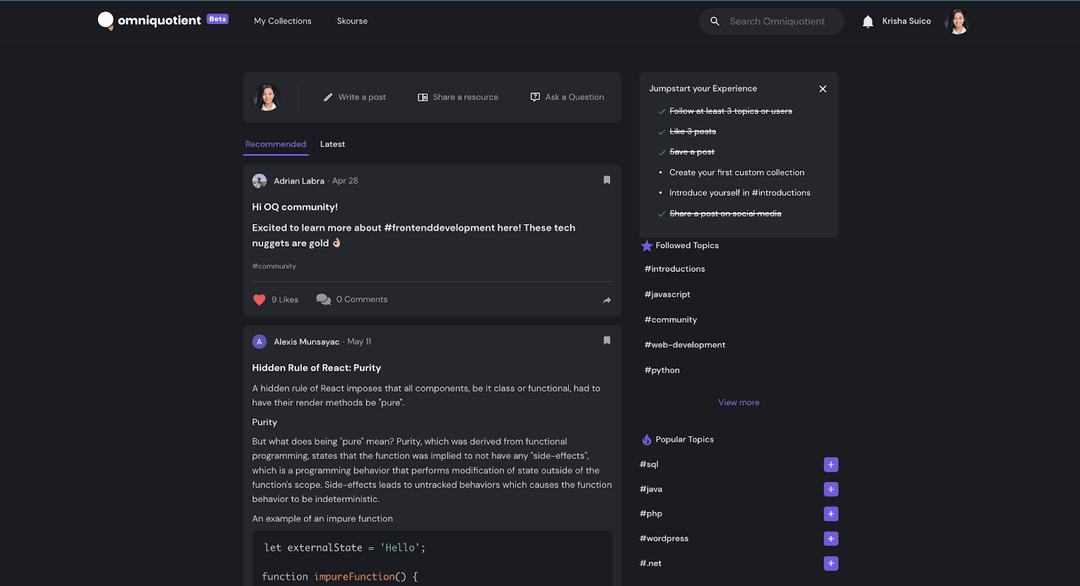
Task: Open the #wordpress popular topic
Action: [664, 539]
